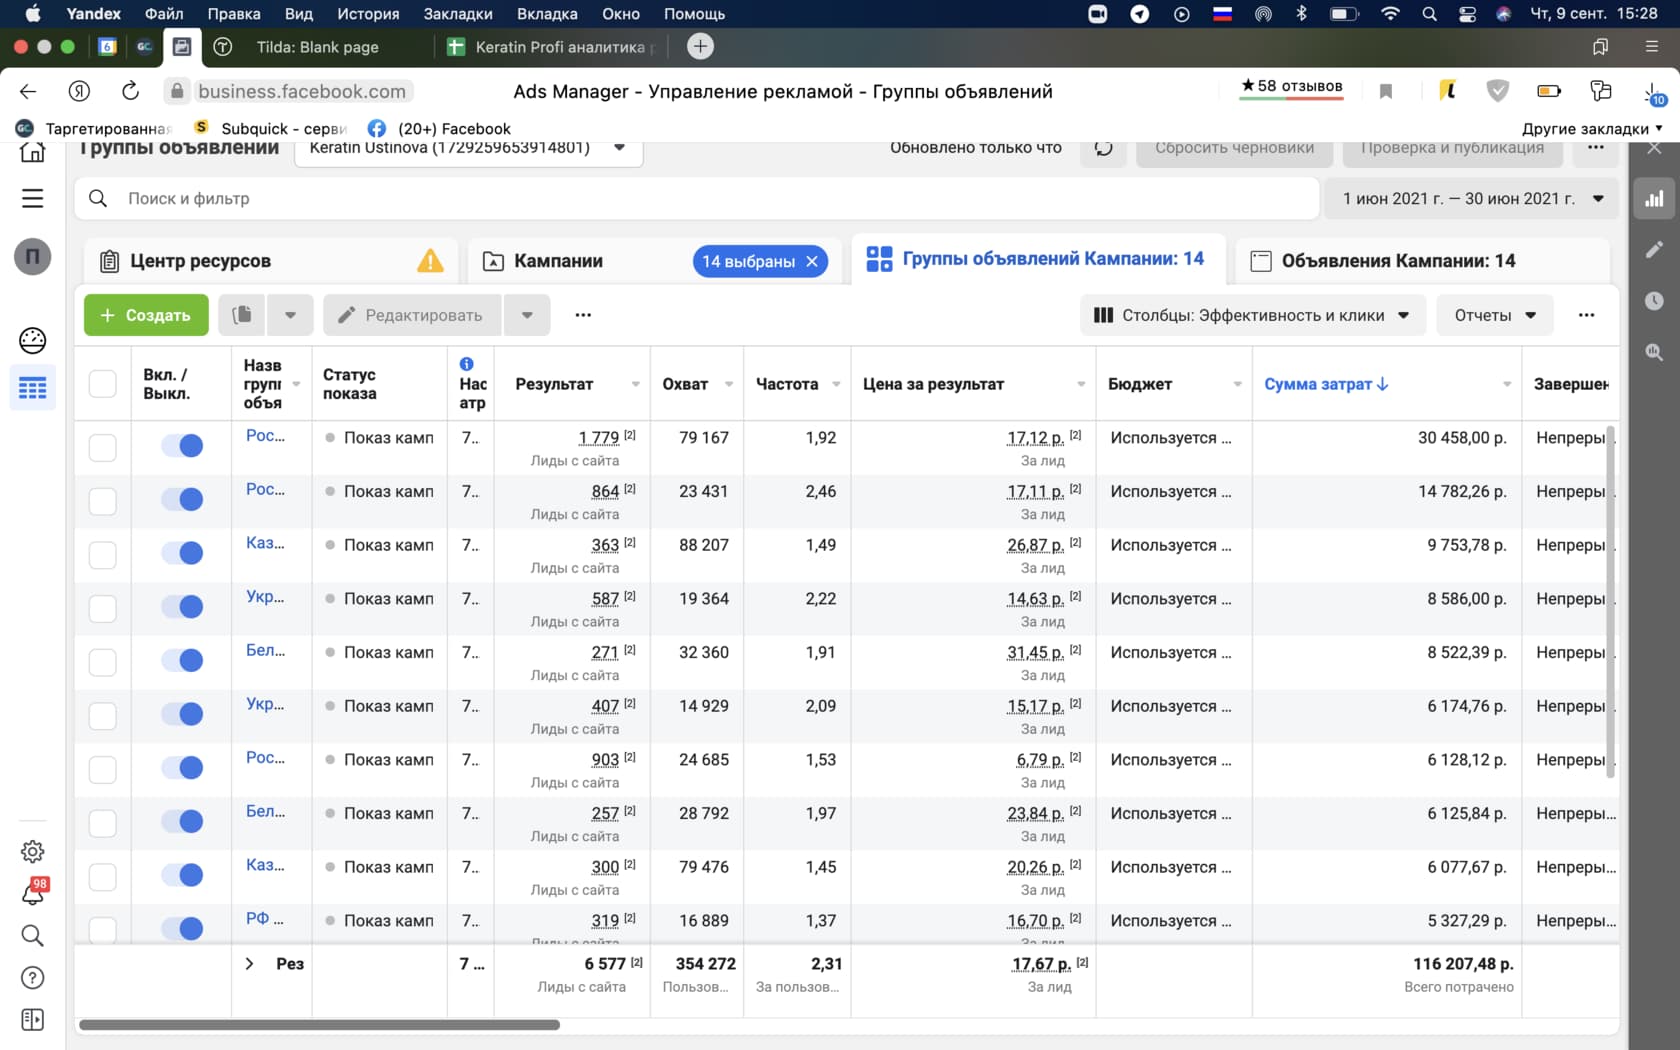Click the pencil edit icon in right sidebar
1680x1050 pixels.
tap(1654, 250)
